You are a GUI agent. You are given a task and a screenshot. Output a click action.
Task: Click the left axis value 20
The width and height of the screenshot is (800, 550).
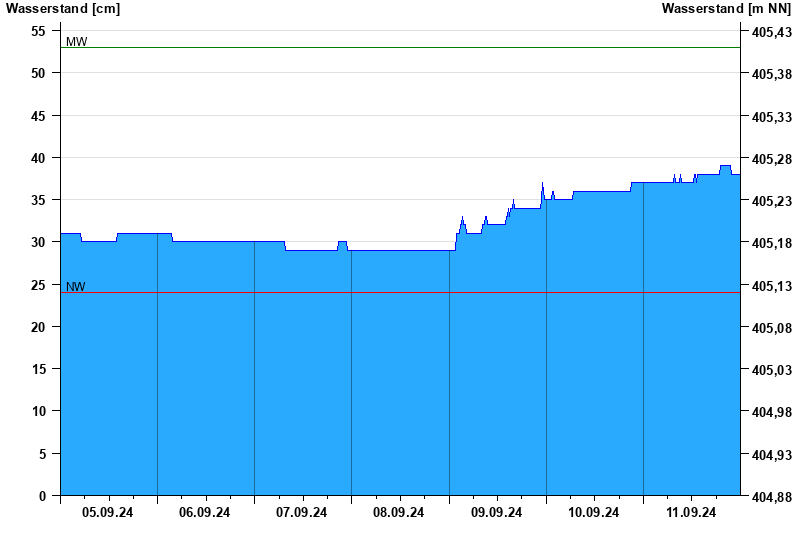coord(38,327)
